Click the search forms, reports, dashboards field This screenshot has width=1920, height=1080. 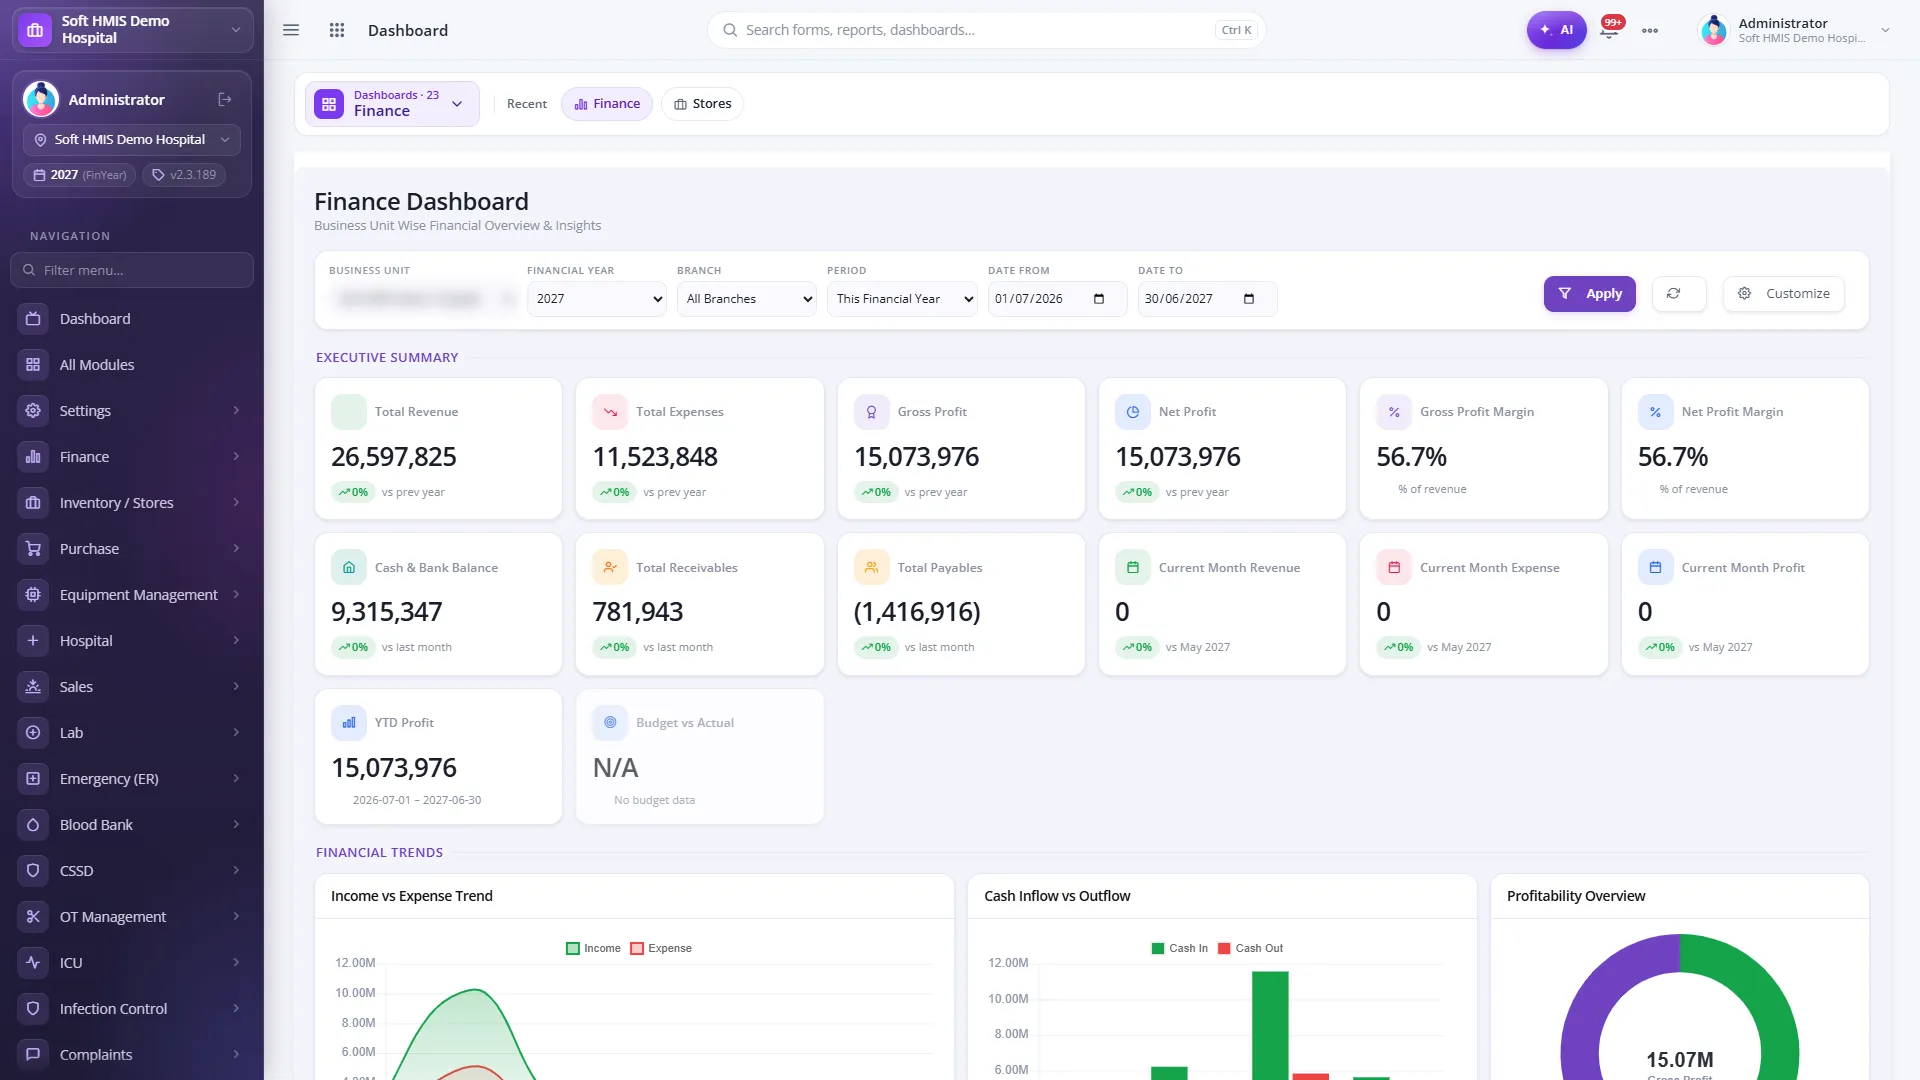click(x=986, y=30)
